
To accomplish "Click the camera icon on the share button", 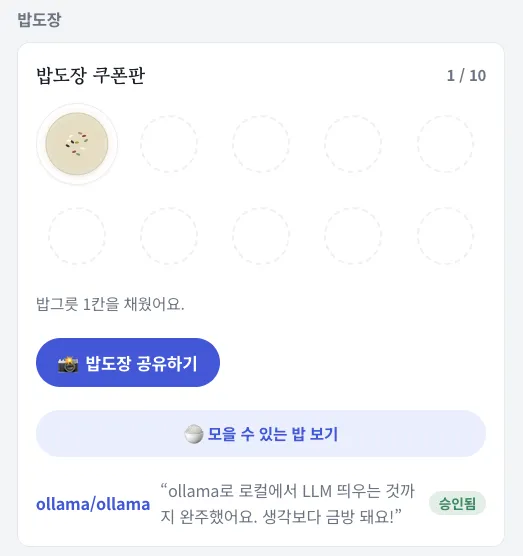I will pos(68,364).
